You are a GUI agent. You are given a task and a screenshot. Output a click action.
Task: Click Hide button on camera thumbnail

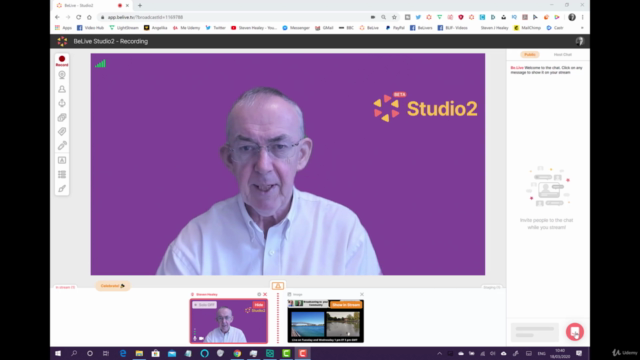pos(259,305)
